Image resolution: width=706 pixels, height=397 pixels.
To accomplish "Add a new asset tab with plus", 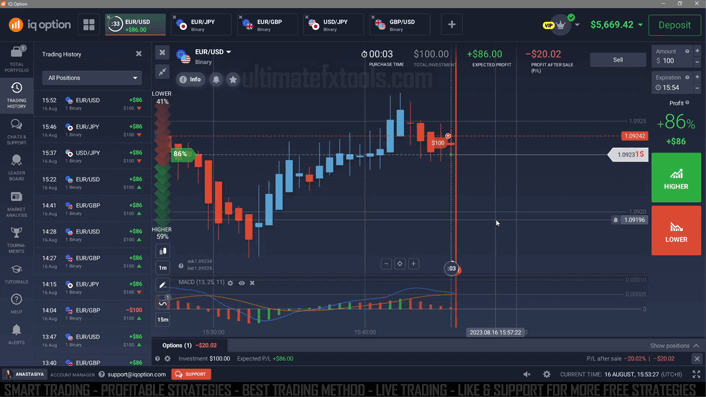I will tap(452, 24).
